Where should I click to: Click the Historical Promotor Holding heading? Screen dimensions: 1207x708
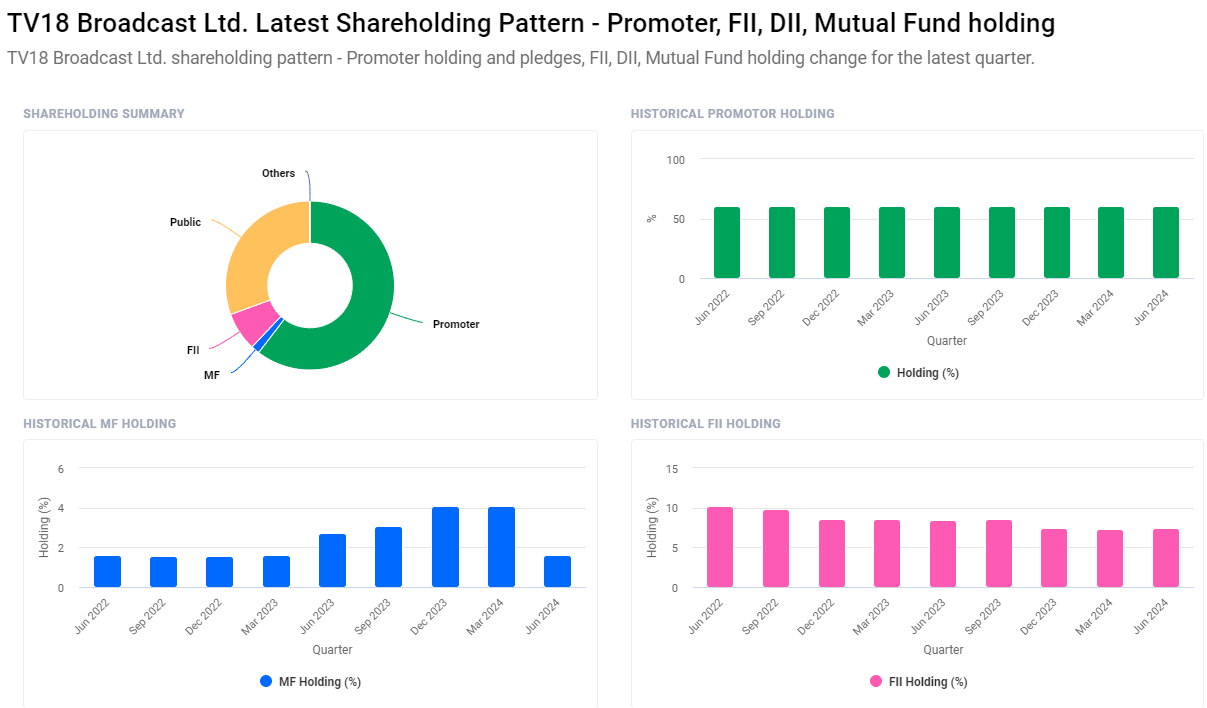tap(732, 114)
